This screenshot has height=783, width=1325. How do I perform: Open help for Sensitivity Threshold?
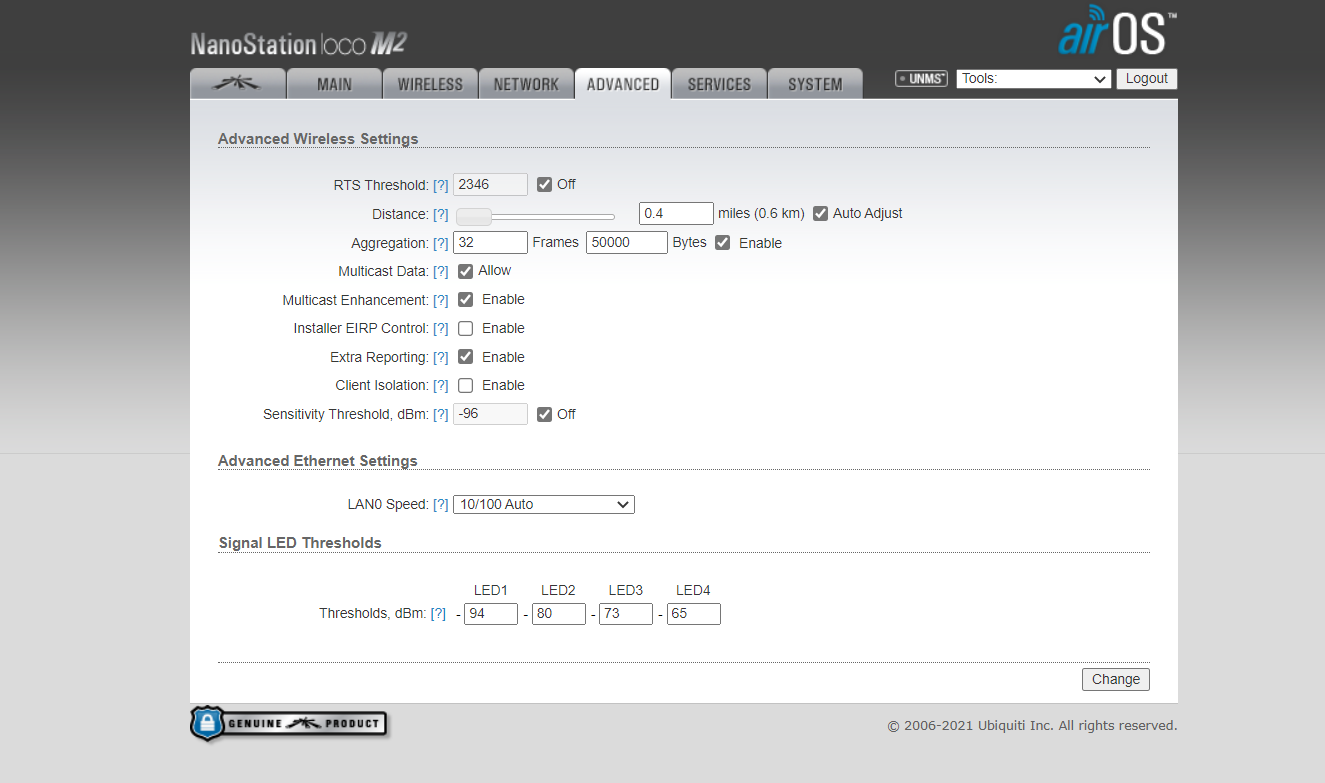(x=441, y=414)
